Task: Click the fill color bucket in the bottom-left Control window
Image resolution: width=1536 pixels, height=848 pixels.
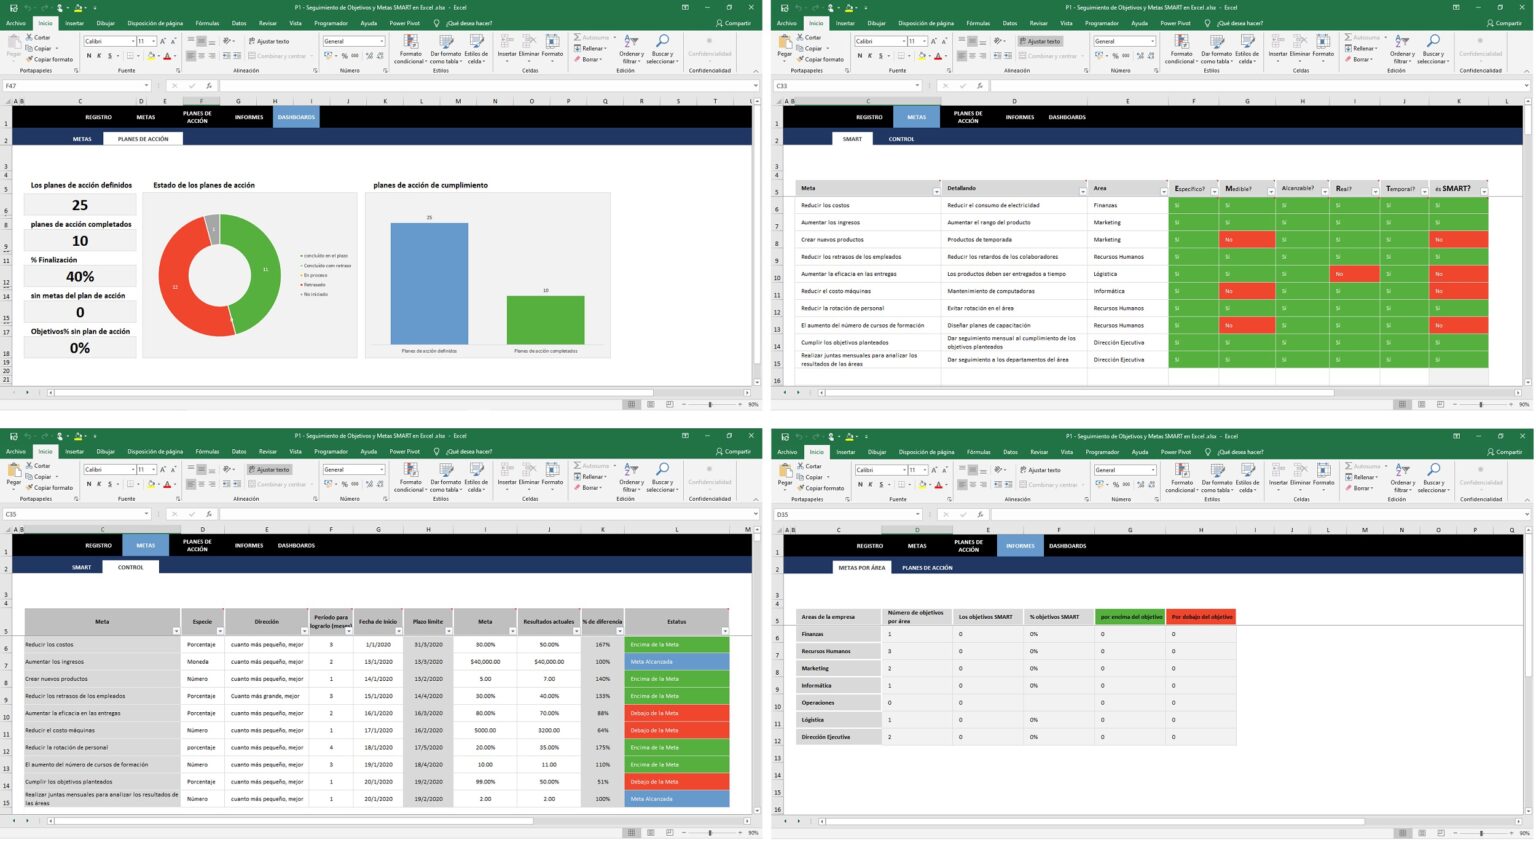Action: click(x=152, y=484)
